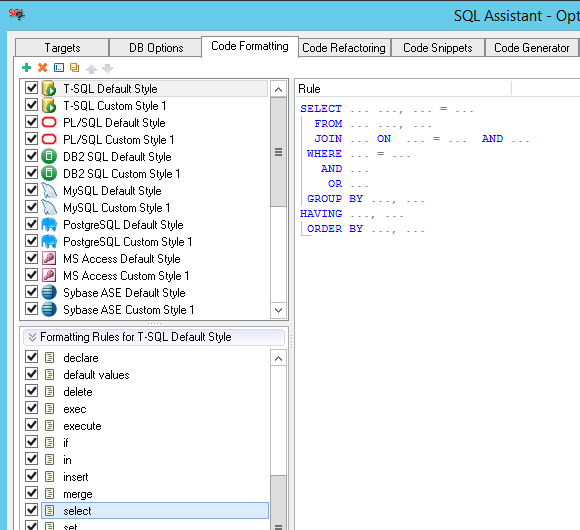
Task: Select the Code Formatting tab
Action: point(250,46)
